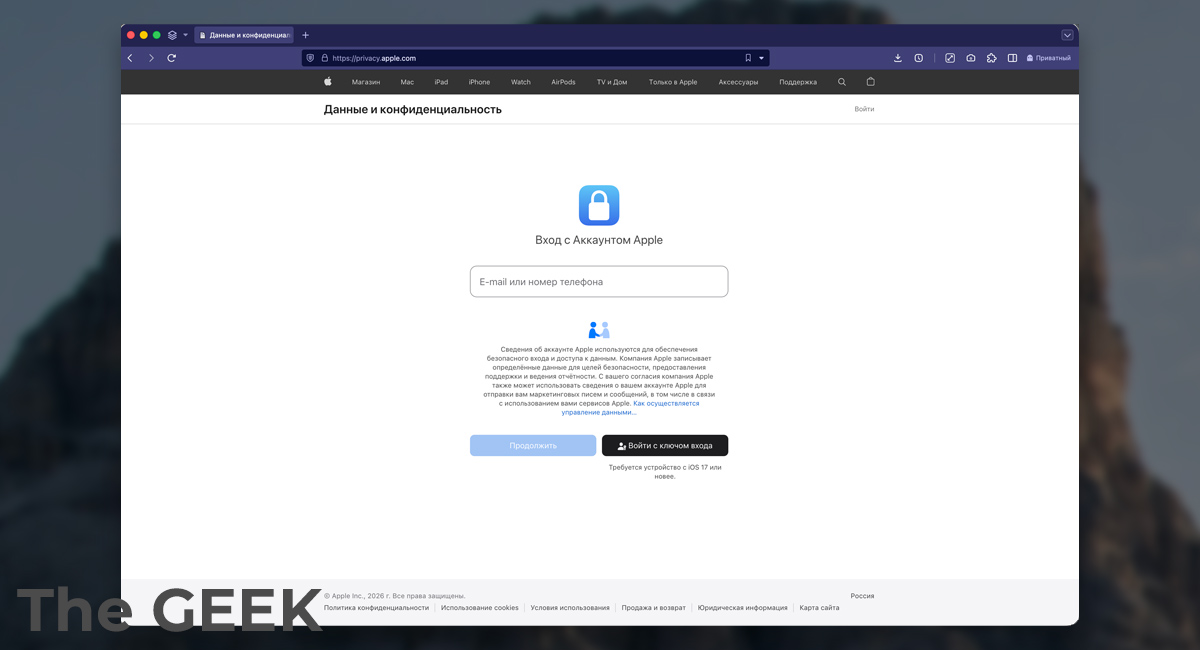Click the tracking protection shield icon
The height and width of the screenshot is (650, 1200).
[310, 58]
